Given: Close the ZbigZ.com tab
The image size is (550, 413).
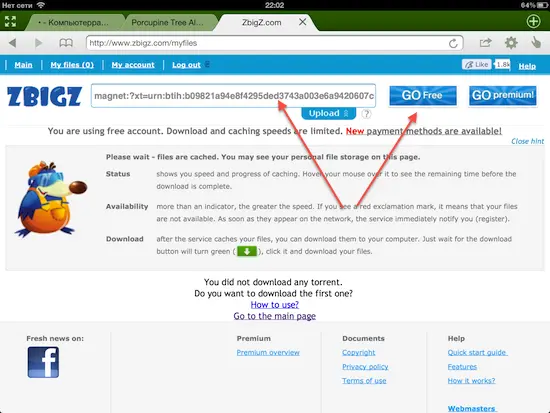Looking at the screenshot, I should pyautogui.click(x=302, y=22).
